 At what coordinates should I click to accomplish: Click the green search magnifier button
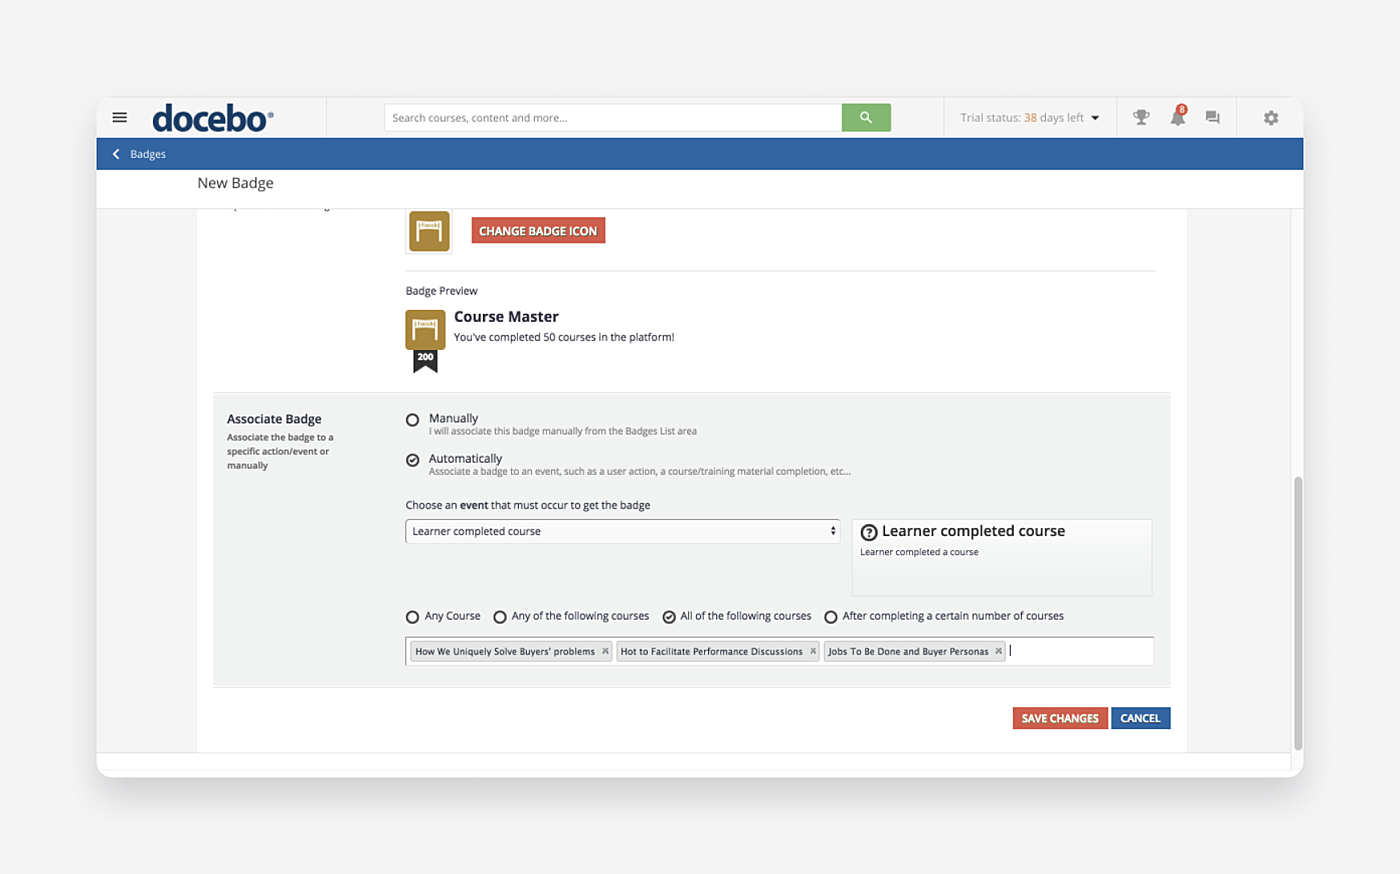point(865,117)
